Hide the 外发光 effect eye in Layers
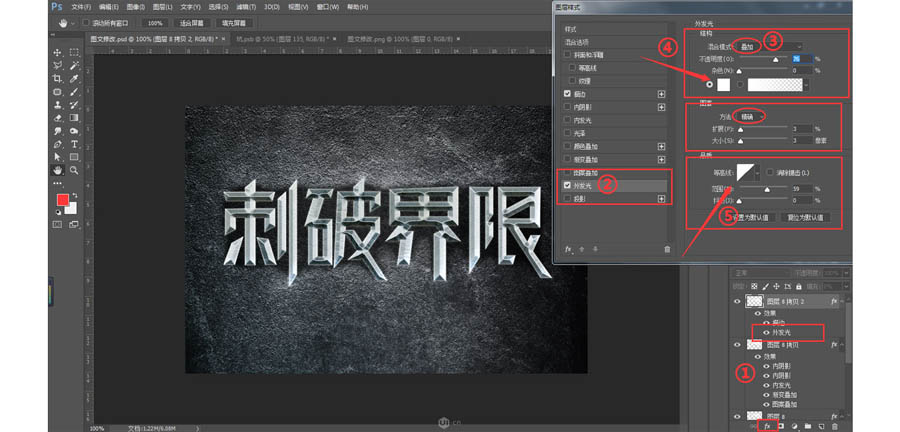This screenshot has height=432, width=900. [766, 333]
